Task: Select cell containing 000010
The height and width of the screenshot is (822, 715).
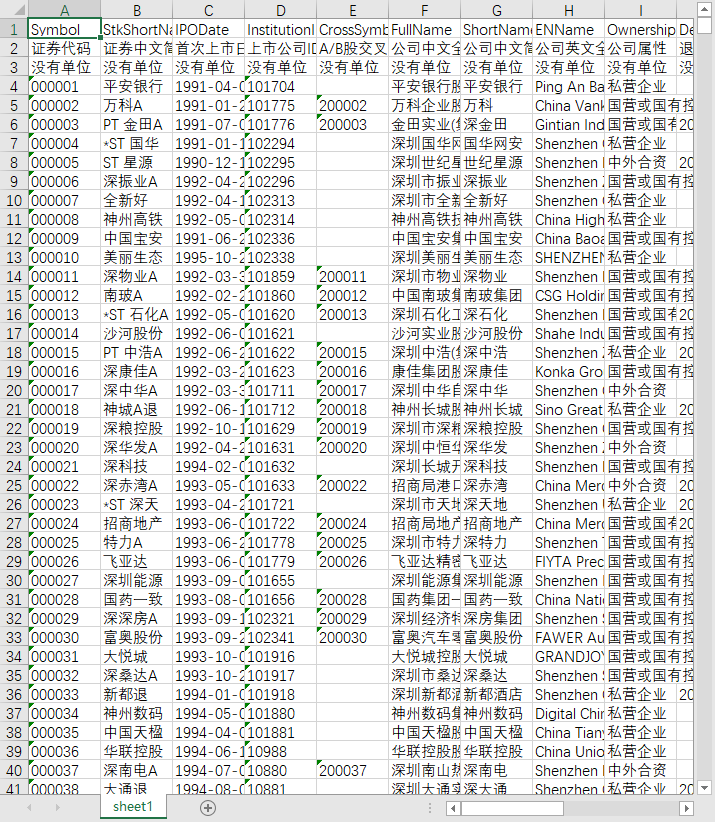Action: pos(64,257)
